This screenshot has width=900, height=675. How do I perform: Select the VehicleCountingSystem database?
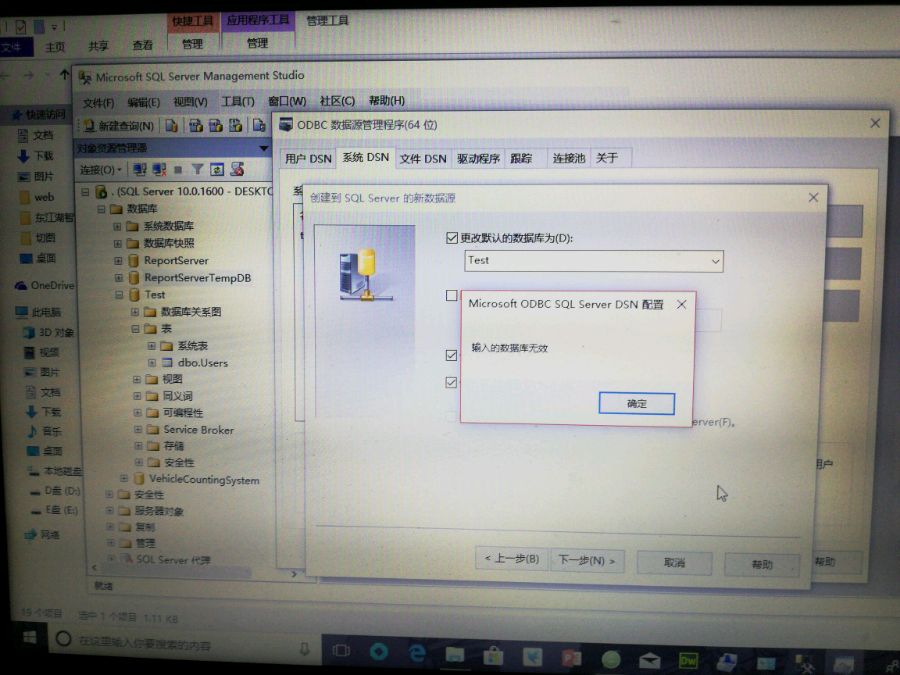204,479
